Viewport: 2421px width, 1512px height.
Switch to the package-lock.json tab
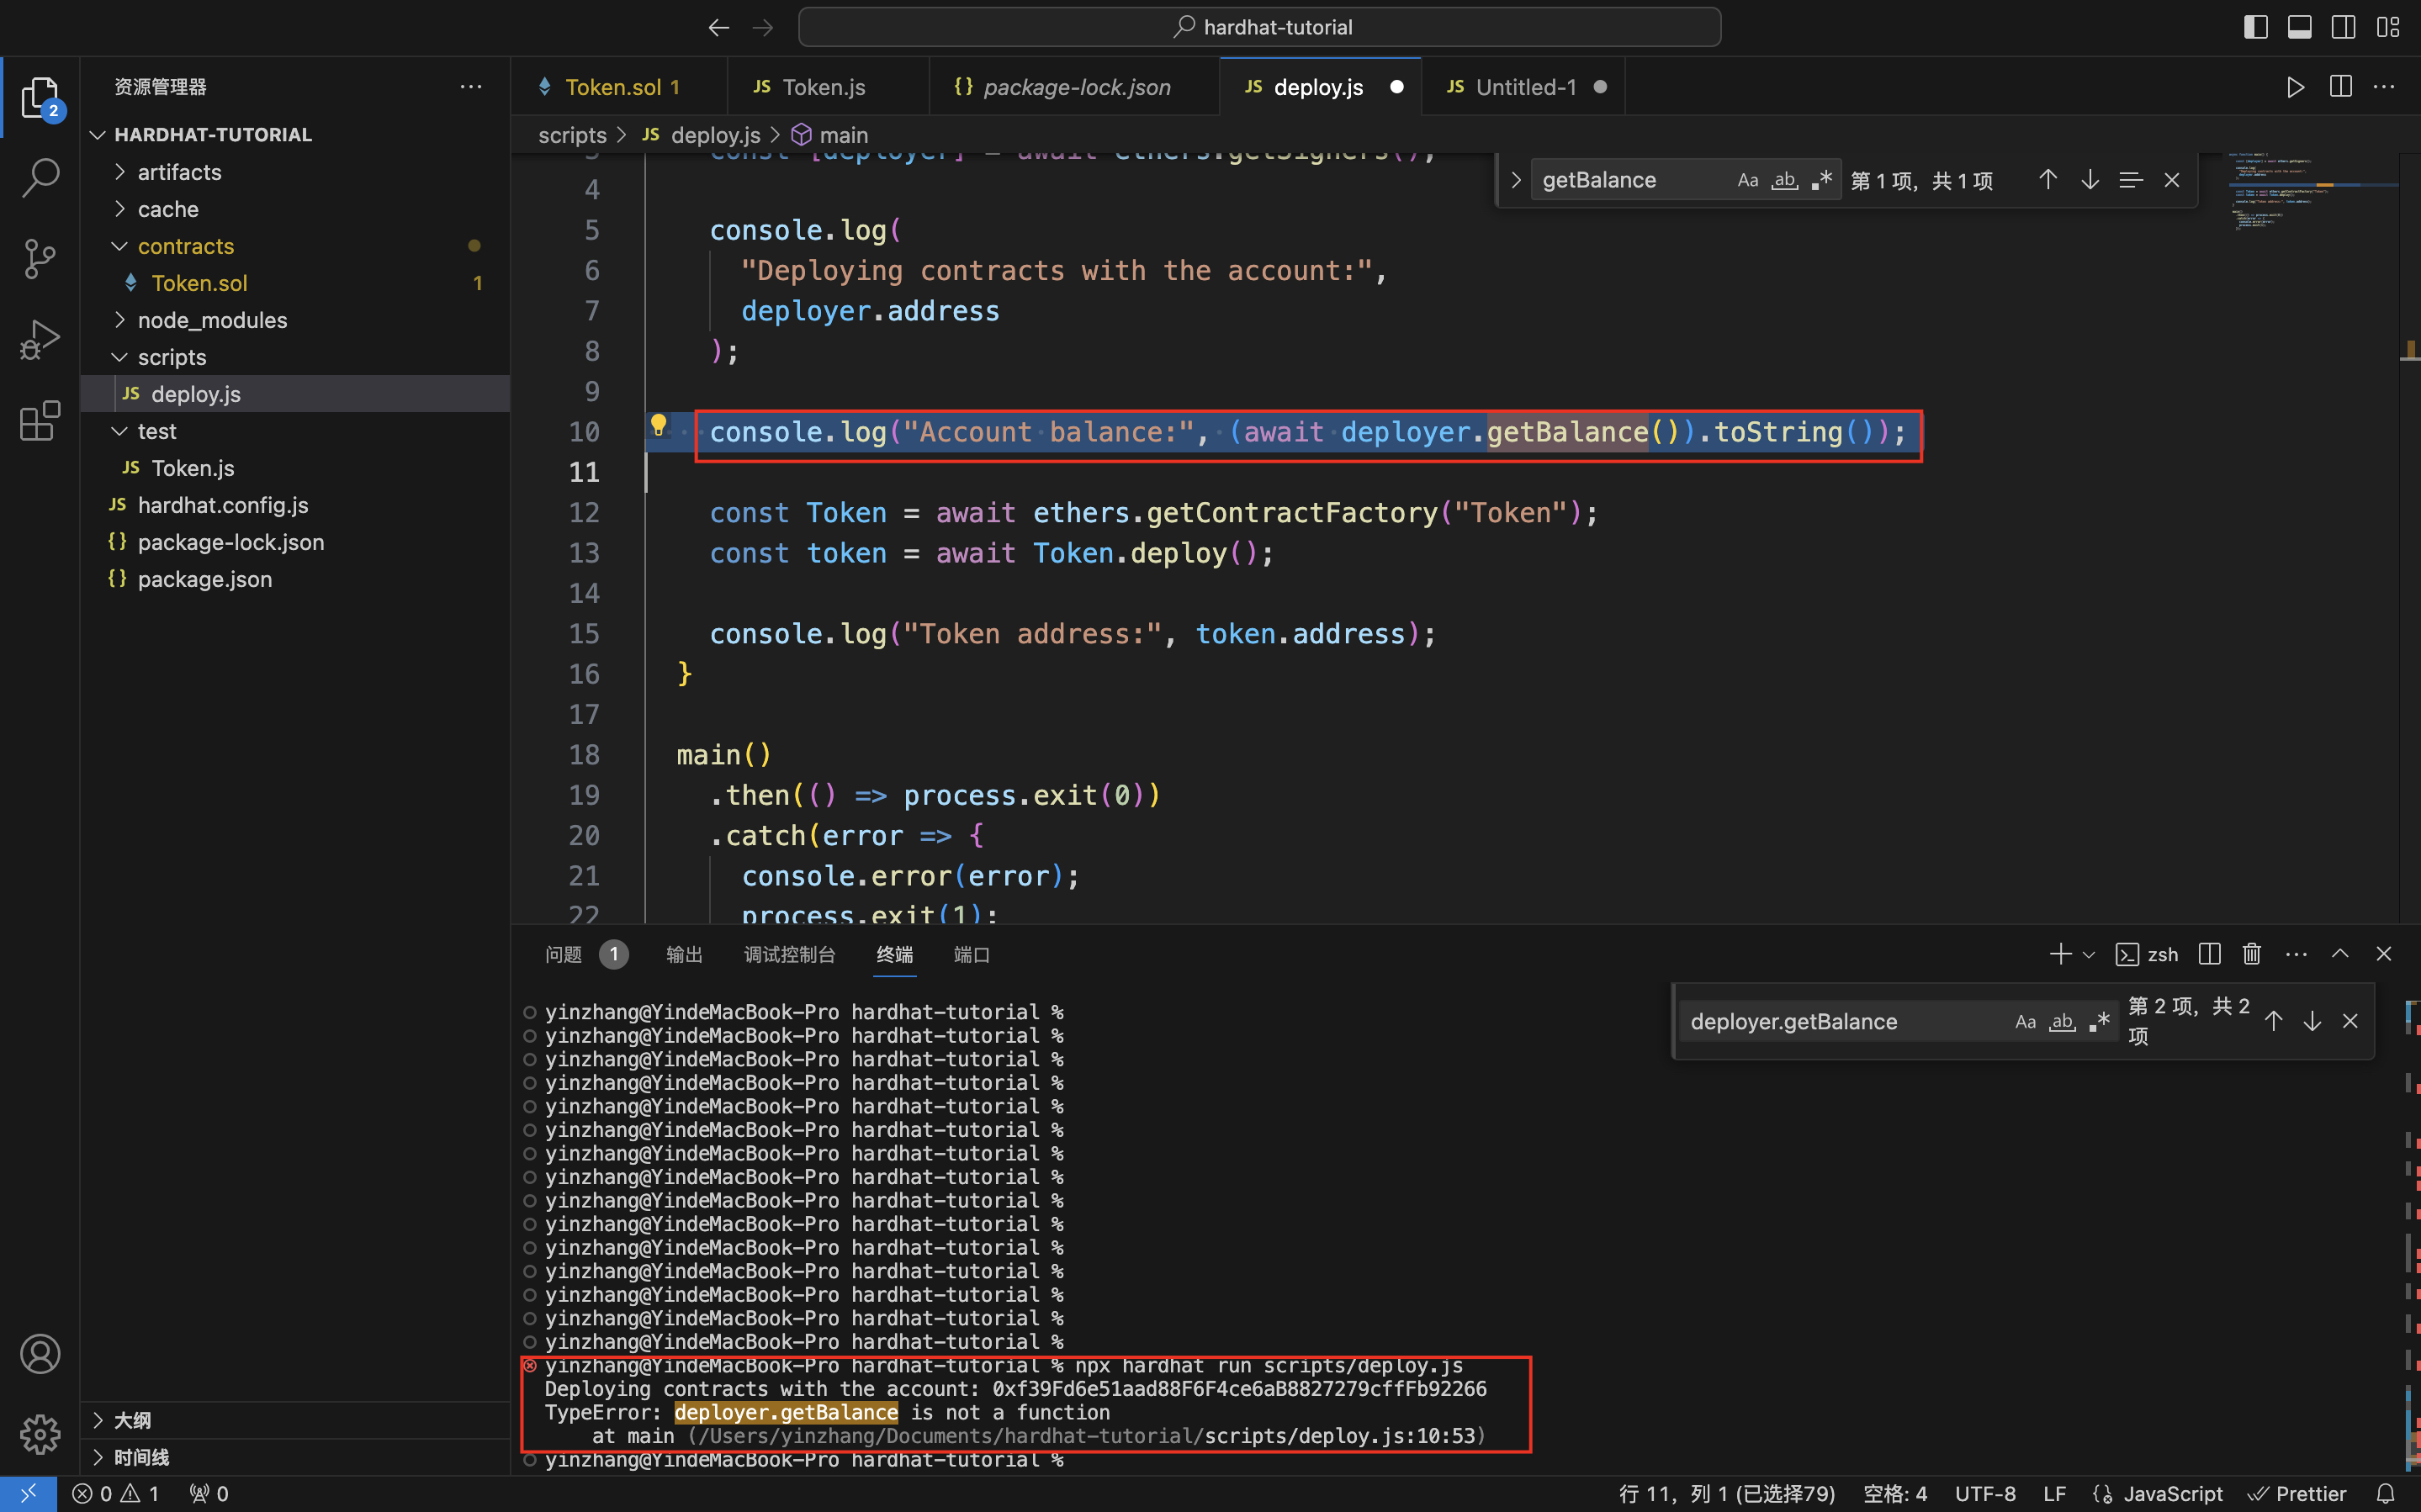[x=1074, y=87]
